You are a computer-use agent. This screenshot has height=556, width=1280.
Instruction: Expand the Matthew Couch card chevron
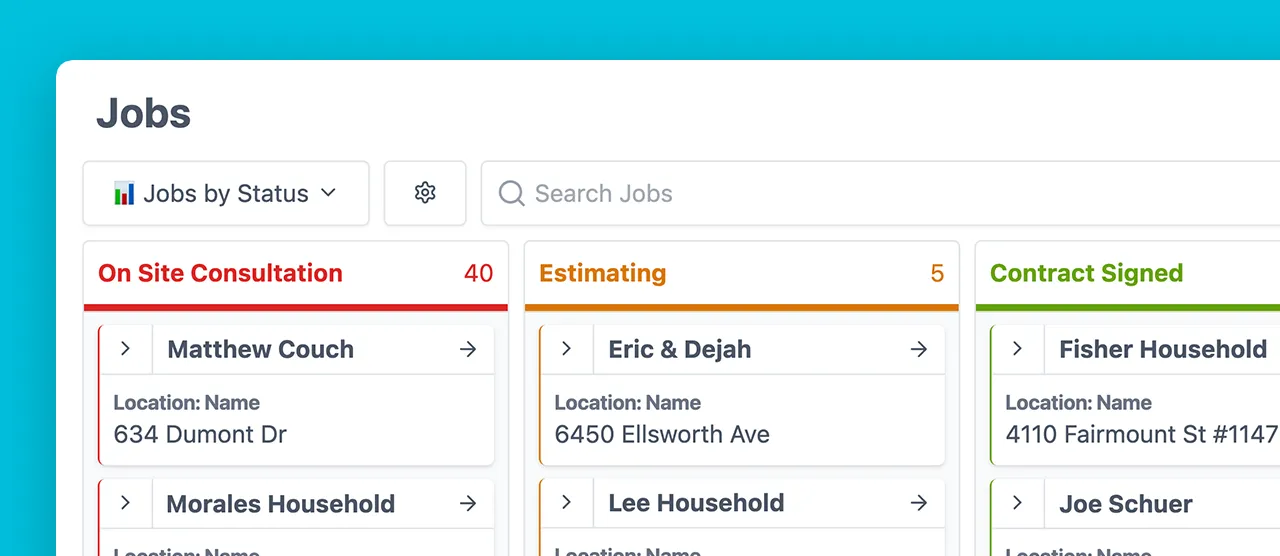pyautogui.click(x=126, y=349)
